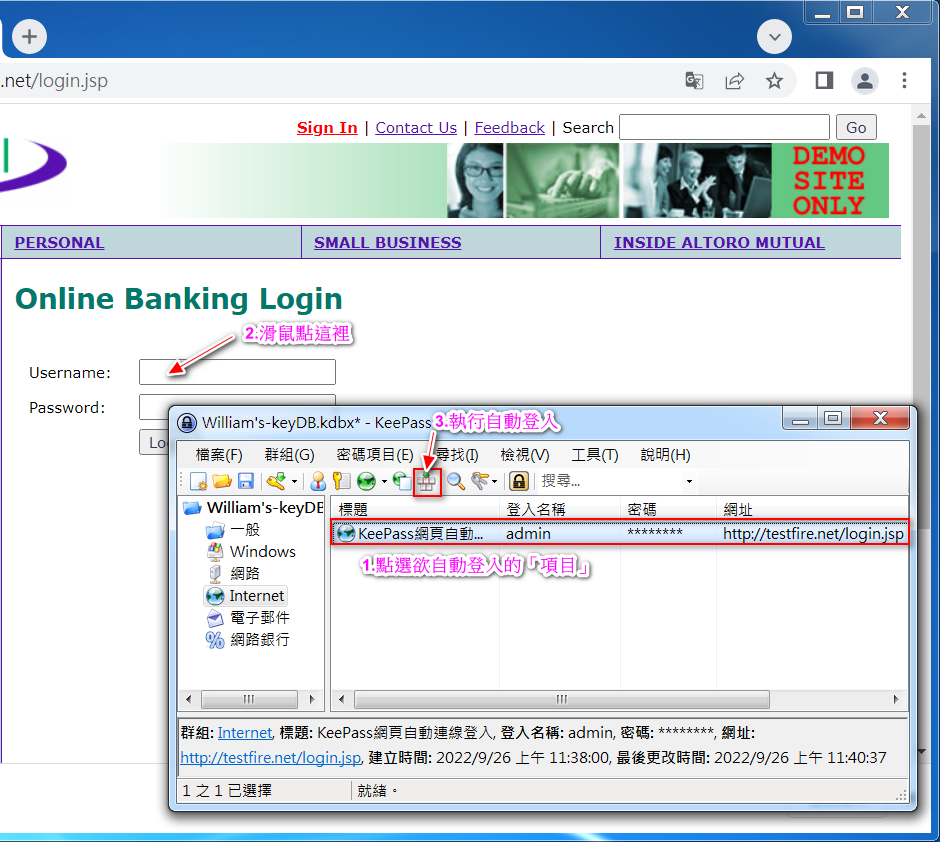Click the KeePass New Database icon

198,481
